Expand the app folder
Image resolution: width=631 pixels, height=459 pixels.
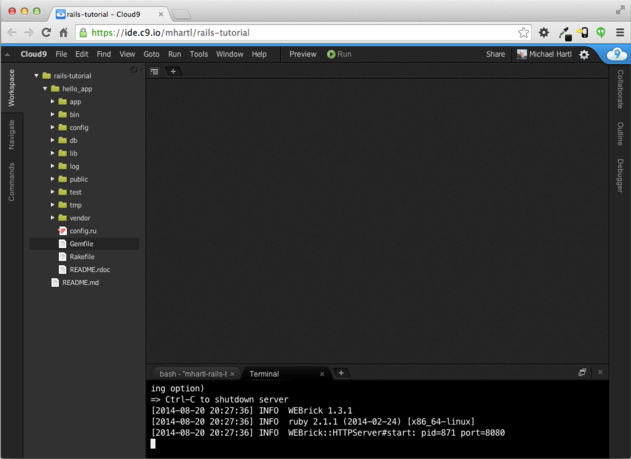[x=52, y=102]
